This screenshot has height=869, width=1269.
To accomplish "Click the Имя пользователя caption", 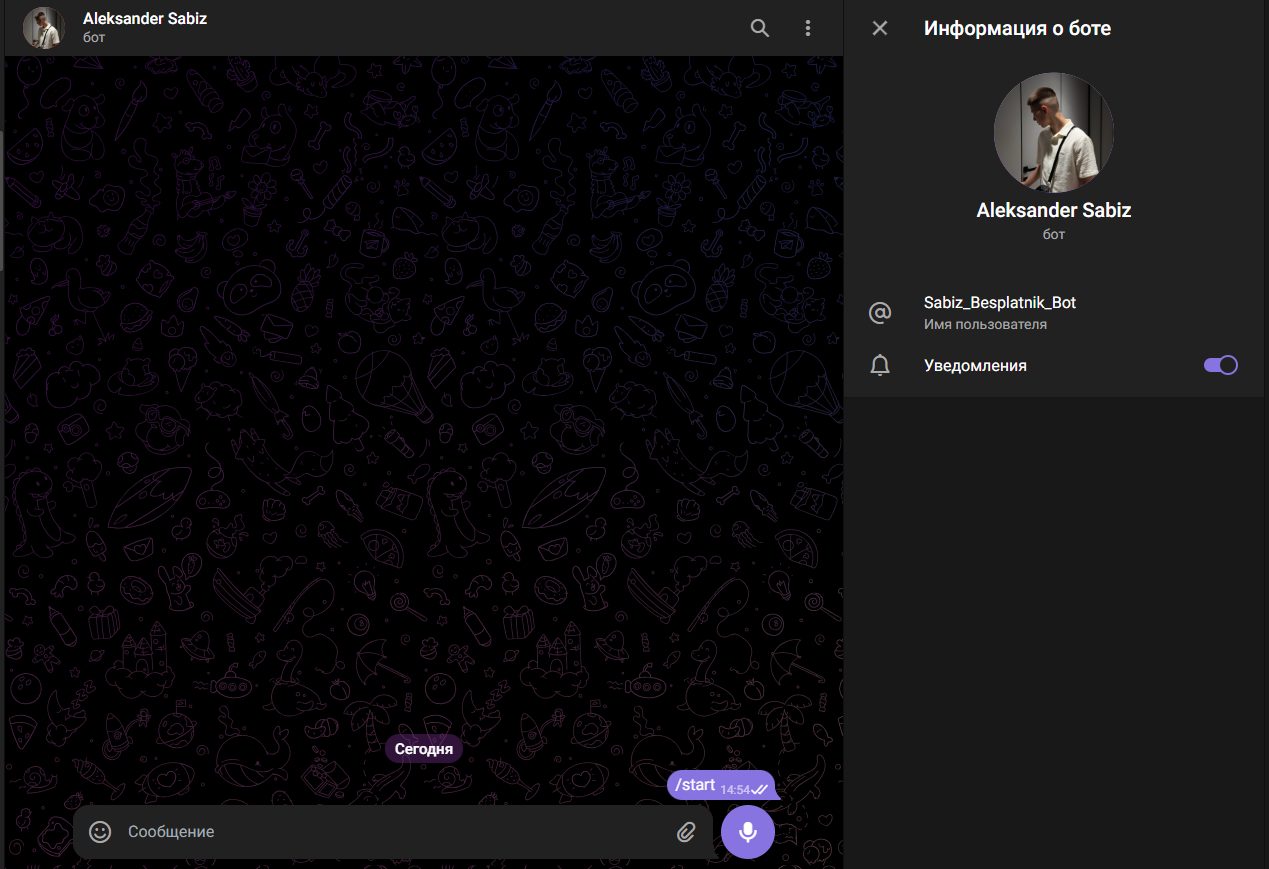I will (x=985, y=325).
